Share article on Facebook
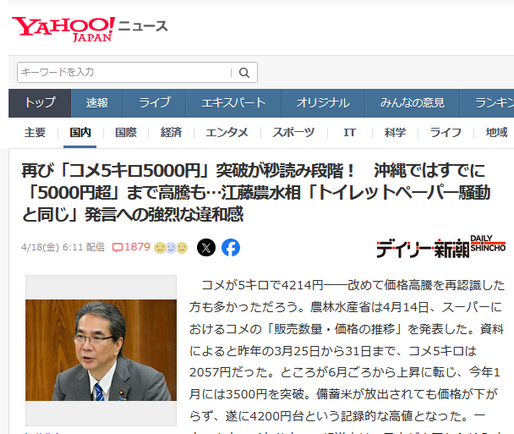The image size is (514, 434). (231, 248)
